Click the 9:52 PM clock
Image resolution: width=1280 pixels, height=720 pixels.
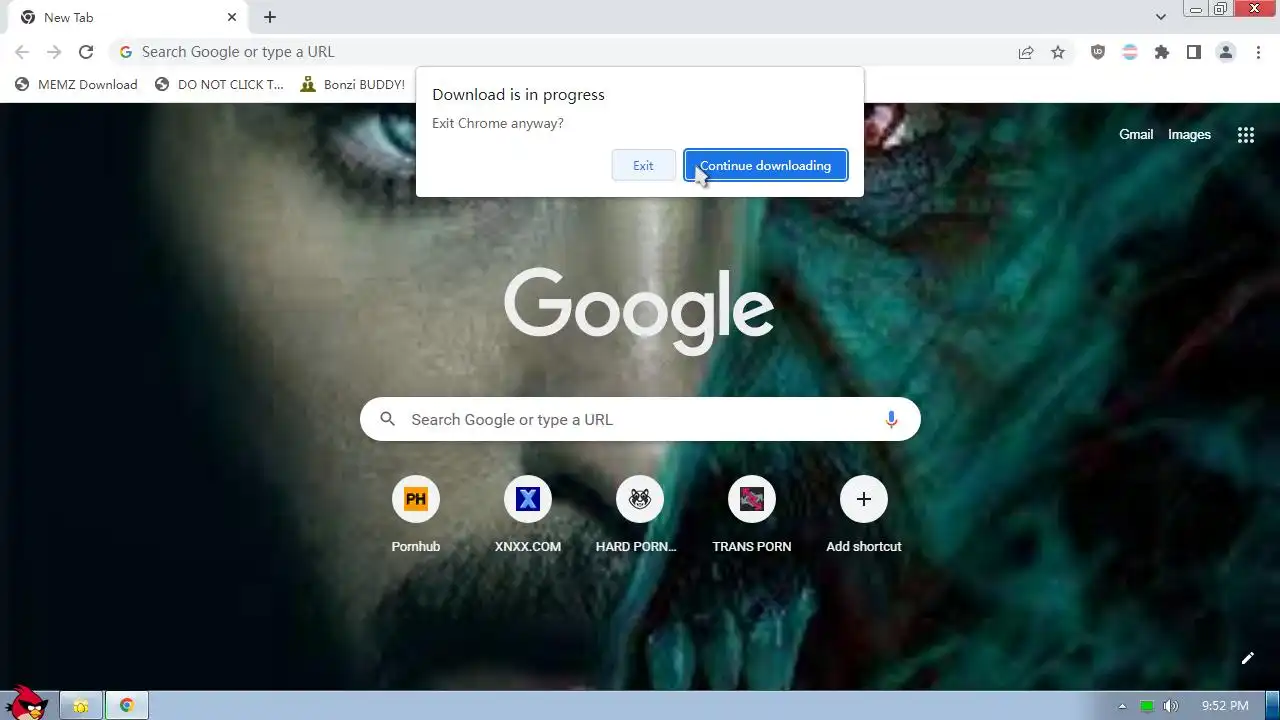coord(1225,706)
